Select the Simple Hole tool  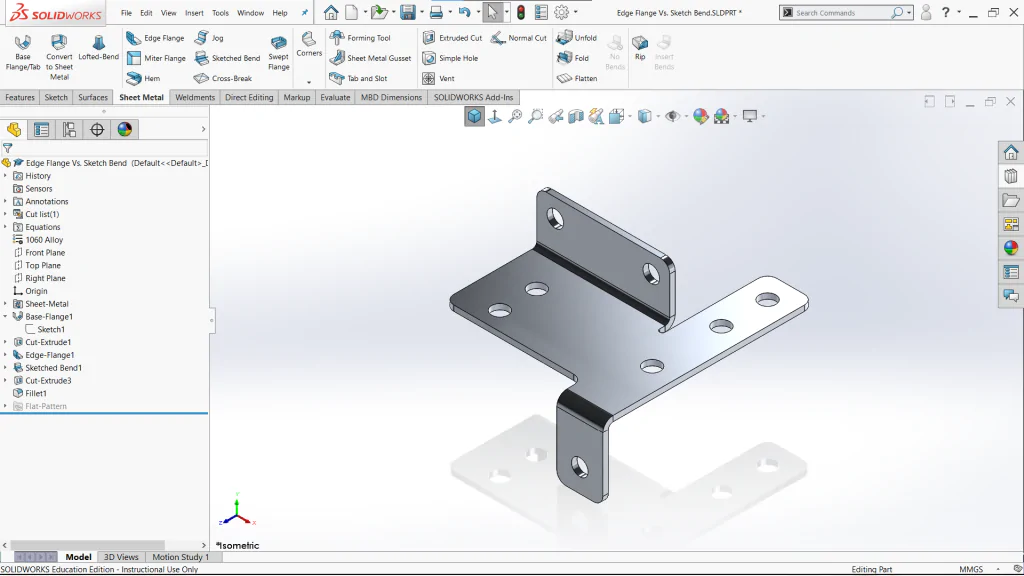click(x=450, y=58)
